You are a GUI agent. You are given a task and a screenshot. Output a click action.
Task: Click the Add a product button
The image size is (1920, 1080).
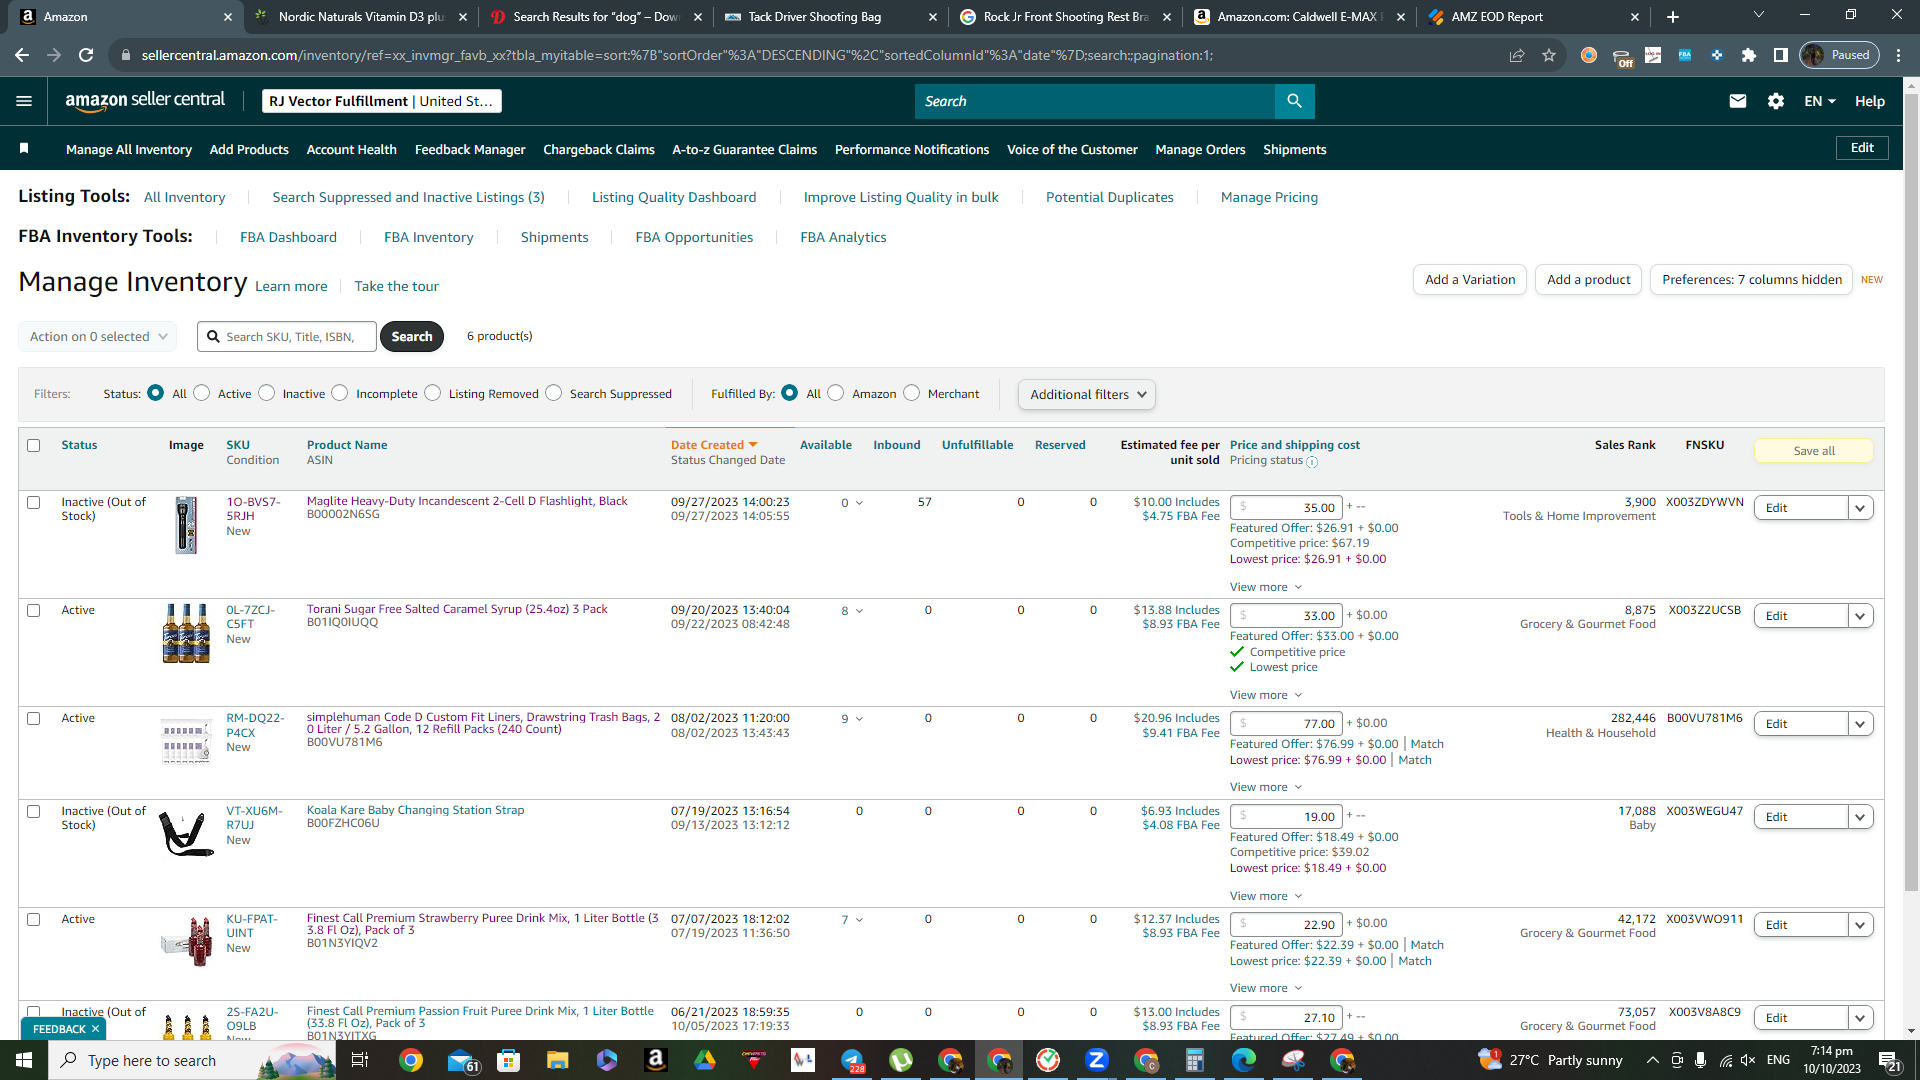click(x=1588, y=279)
